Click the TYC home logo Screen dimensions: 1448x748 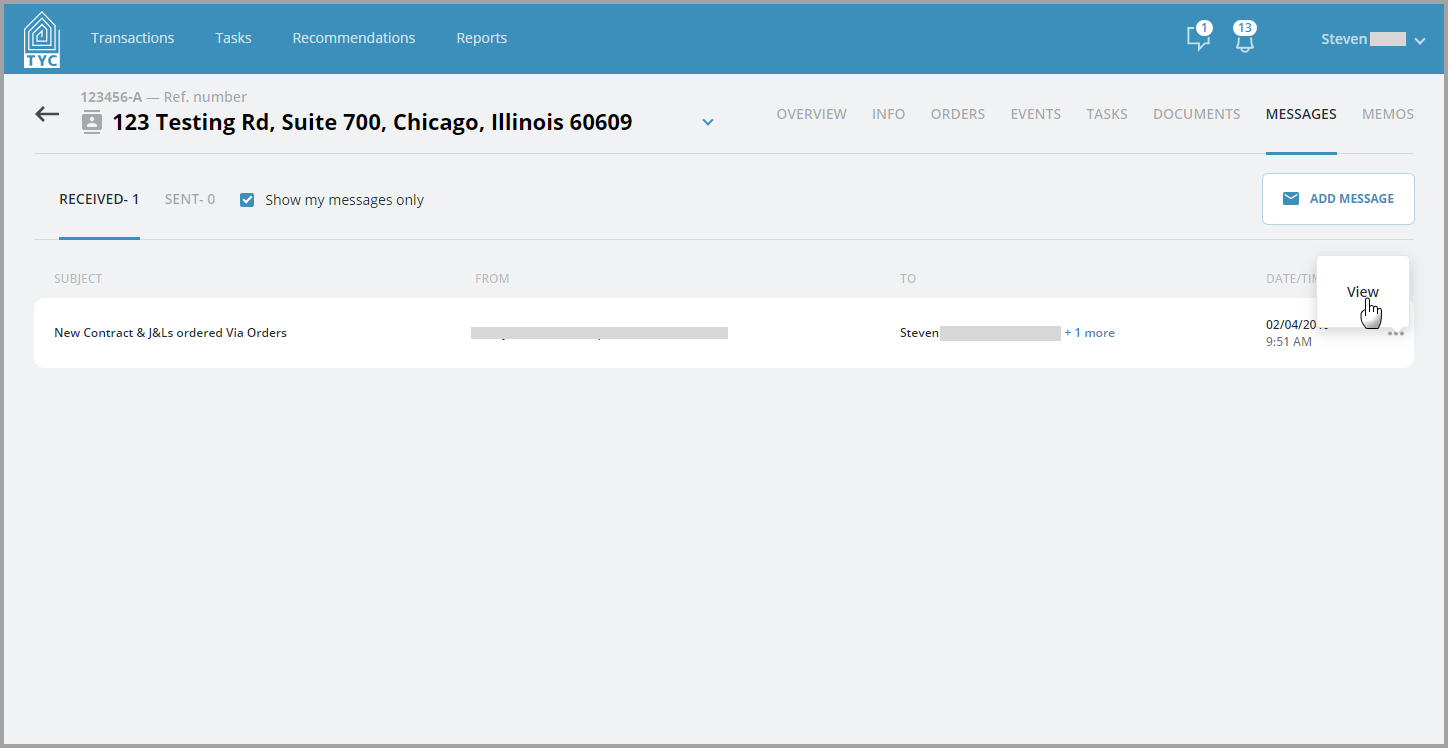(42, 39)
